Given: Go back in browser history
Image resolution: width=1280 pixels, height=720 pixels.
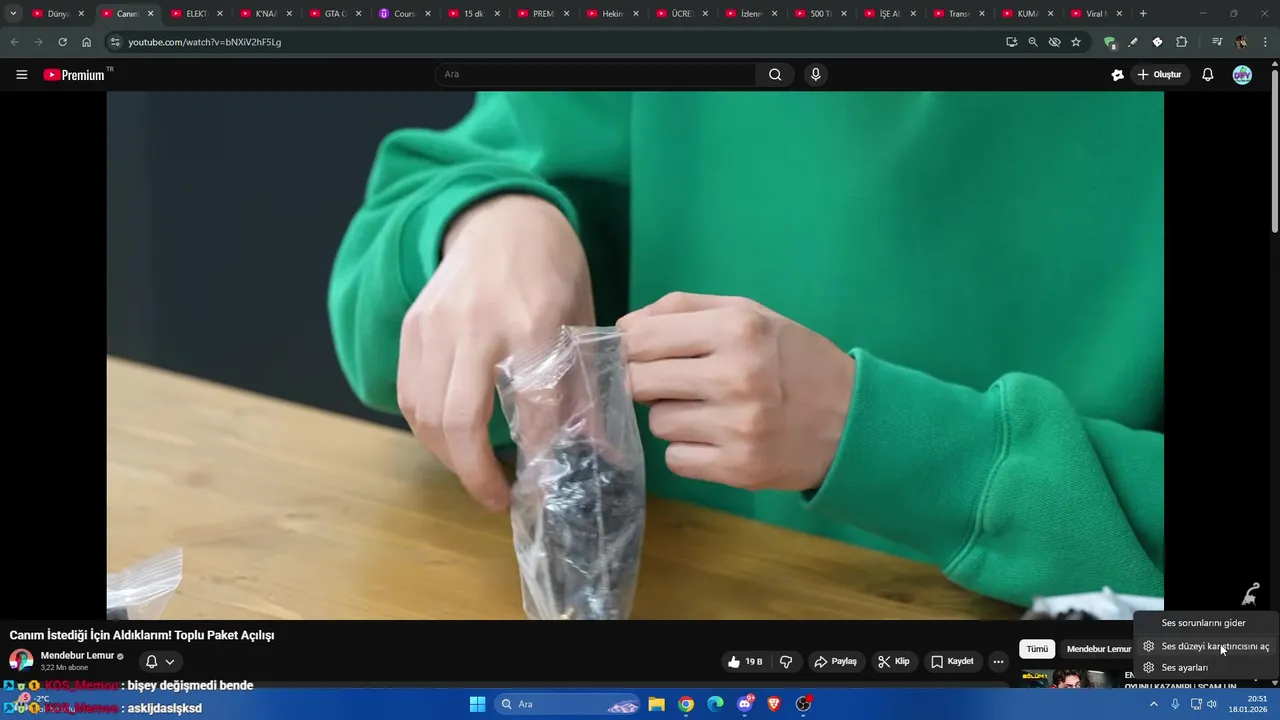Looking at the screenshot, I should tap(14, 42).
